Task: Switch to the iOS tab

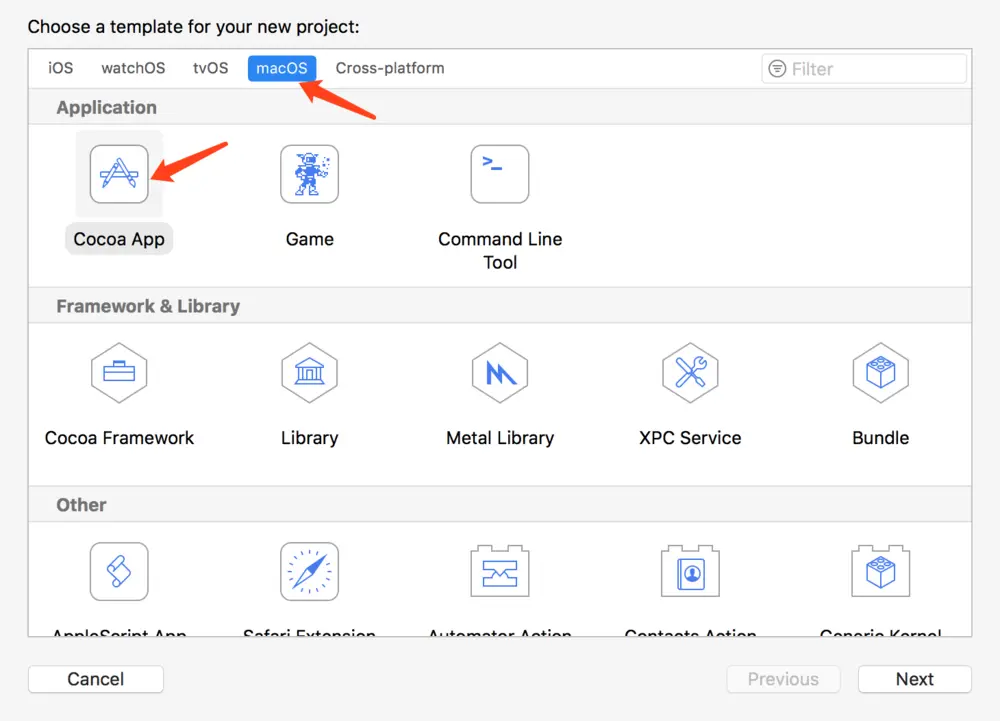Action: click(61, 68)
